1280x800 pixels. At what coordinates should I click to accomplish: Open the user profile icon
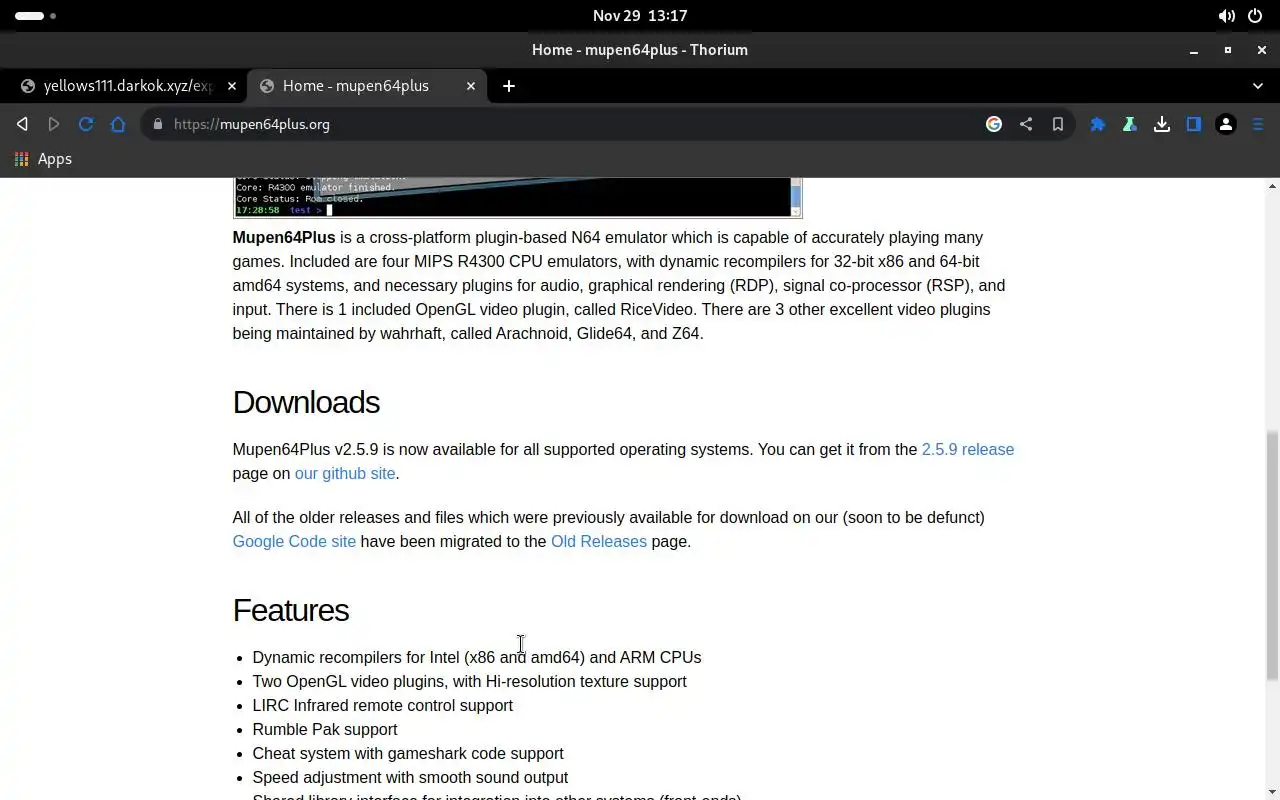click(1226, 124)
